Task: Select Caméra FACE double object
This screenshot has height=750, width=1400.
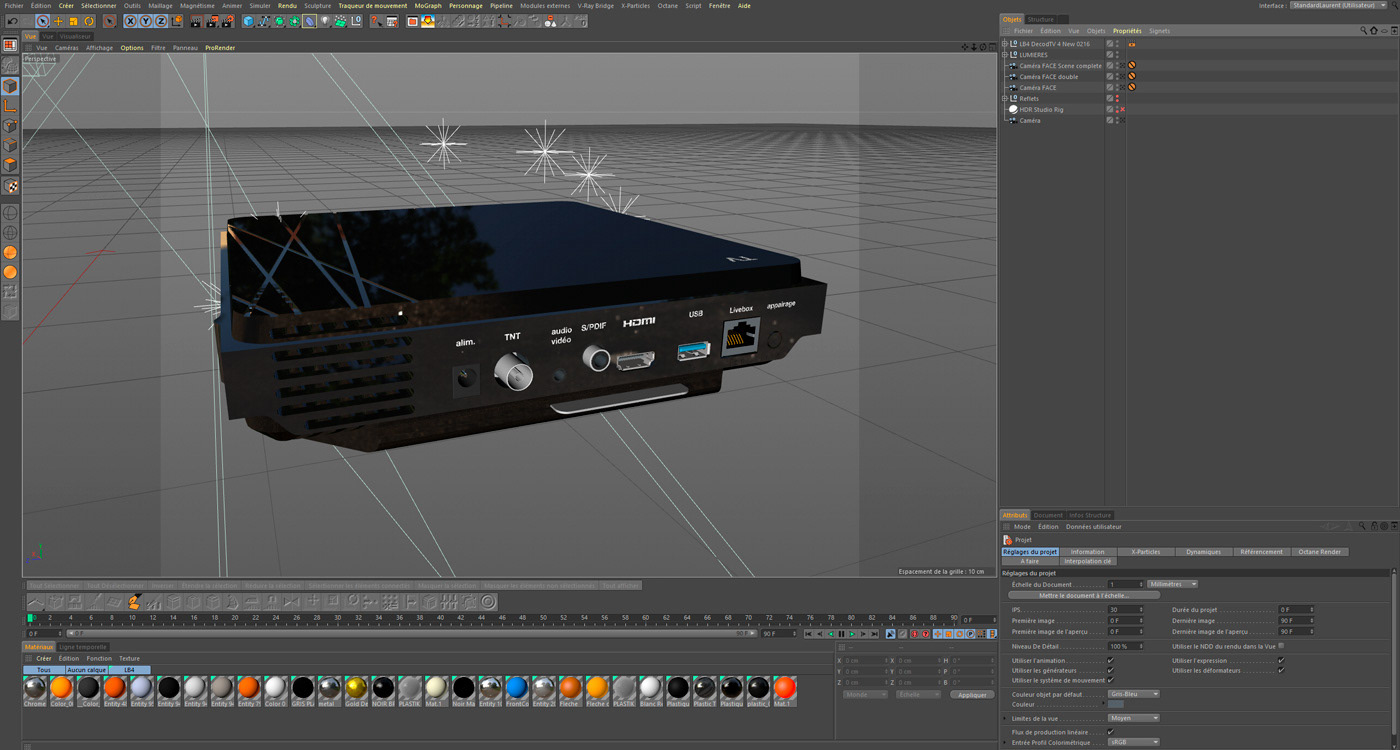Action: [x=1048, y=77]
